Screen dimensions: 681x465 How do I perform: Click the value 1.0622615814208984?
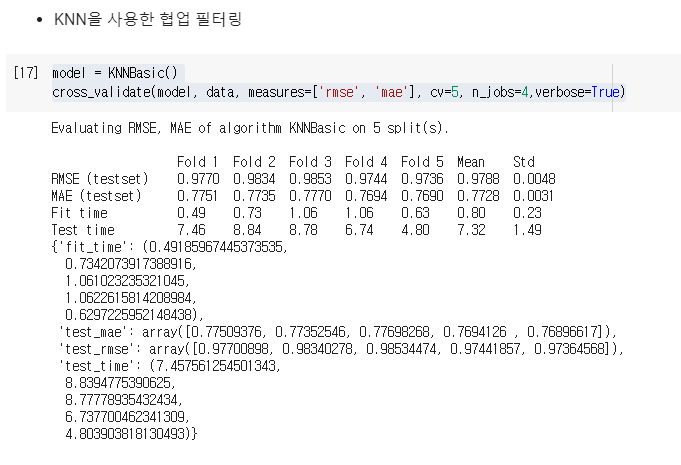(131, 298)
